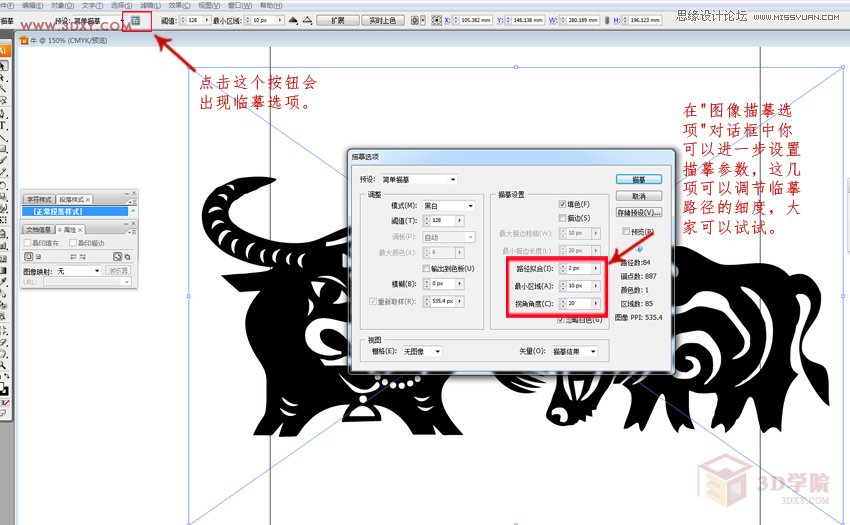Screen dimensions: 850x525
Task: Click the Cancel button in dialog
Action: point(639,196)
